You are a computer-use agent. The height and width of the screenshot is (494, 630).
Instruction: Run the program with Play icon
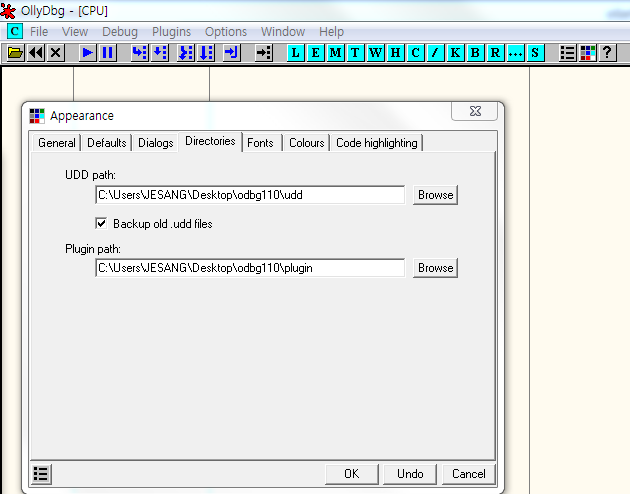87,53
